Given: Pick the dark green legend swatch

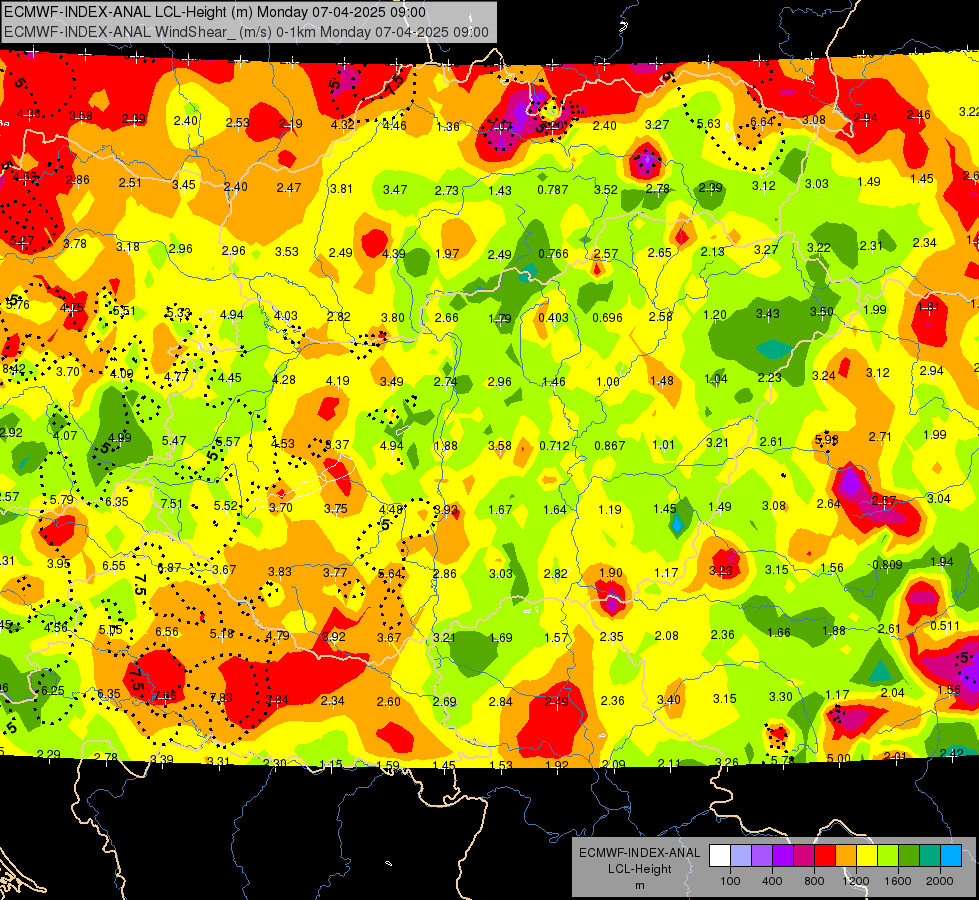Looking at the screenshot, I should click(x=909, y=856).
